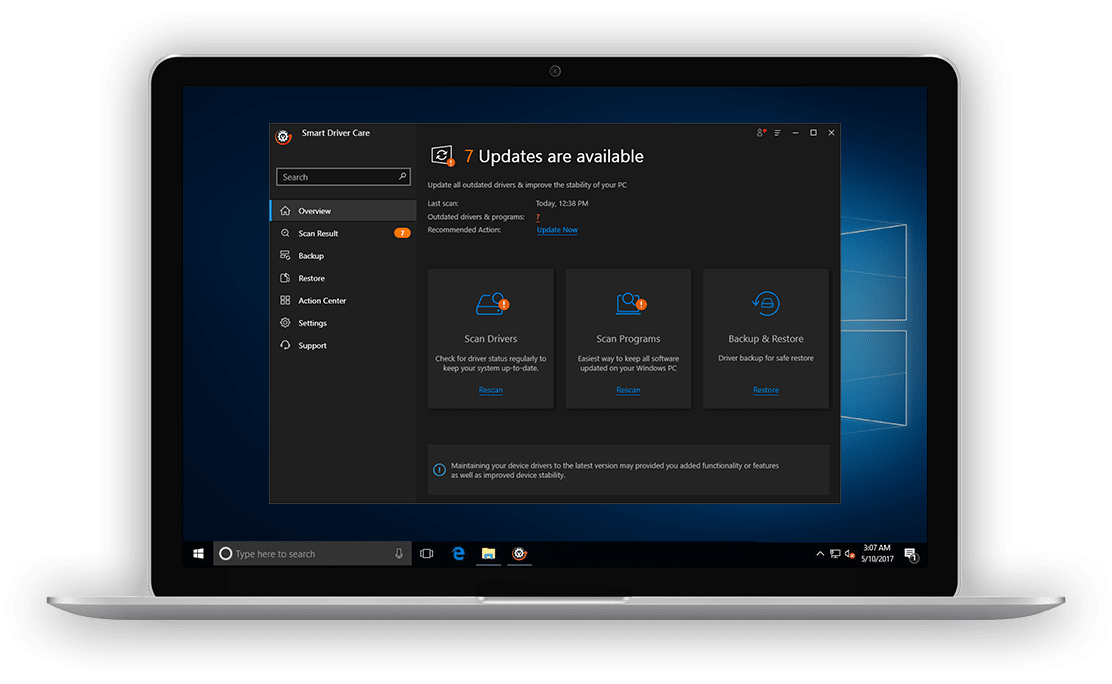
Task: Go to the Restore section
Action: click(343, 278)
